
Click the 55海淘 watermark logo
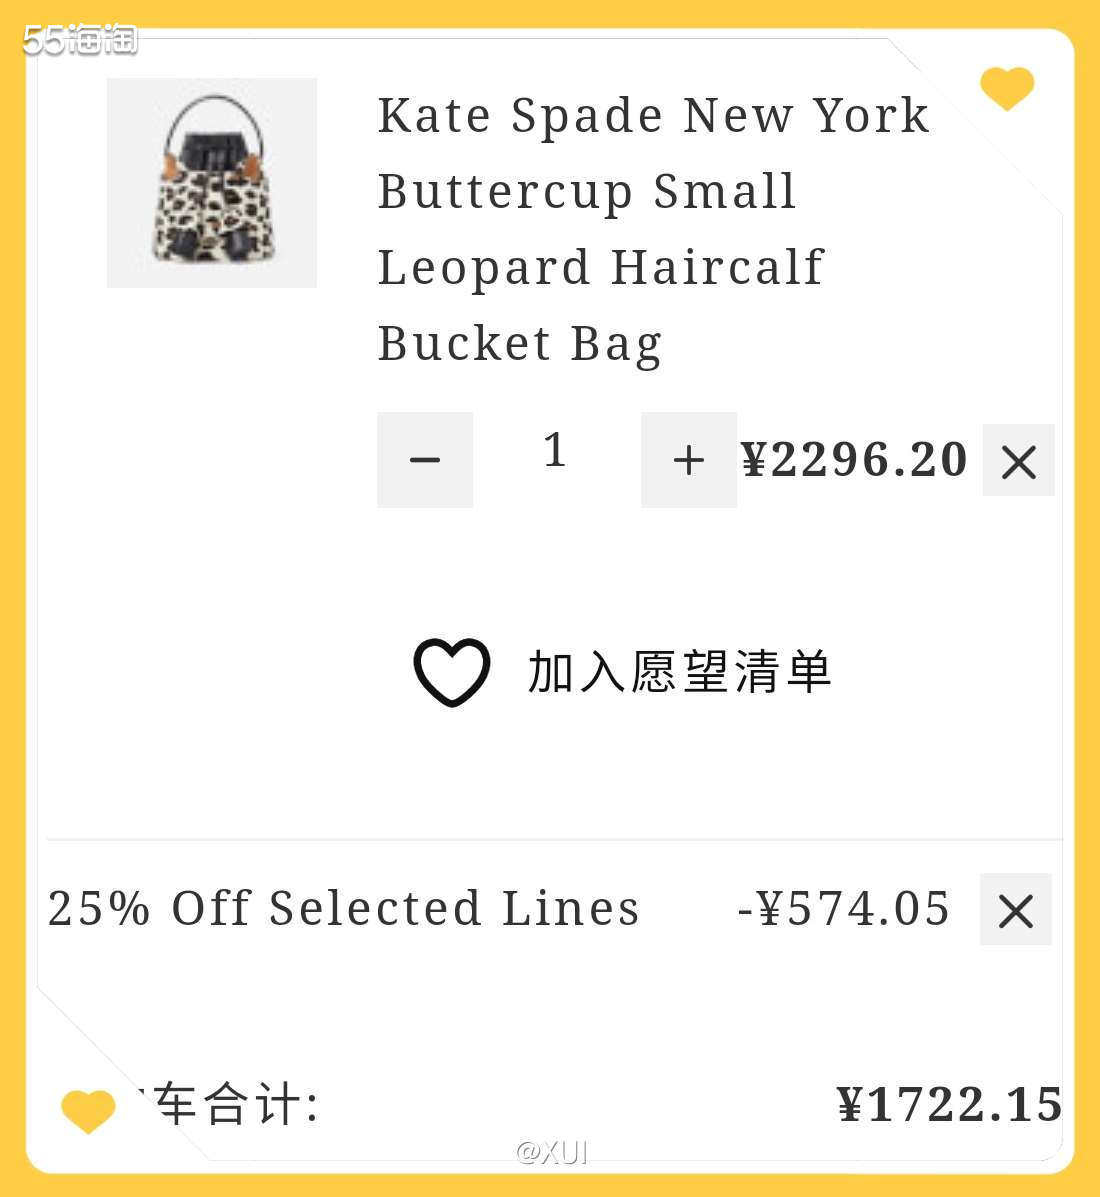[x=80, y=40]
